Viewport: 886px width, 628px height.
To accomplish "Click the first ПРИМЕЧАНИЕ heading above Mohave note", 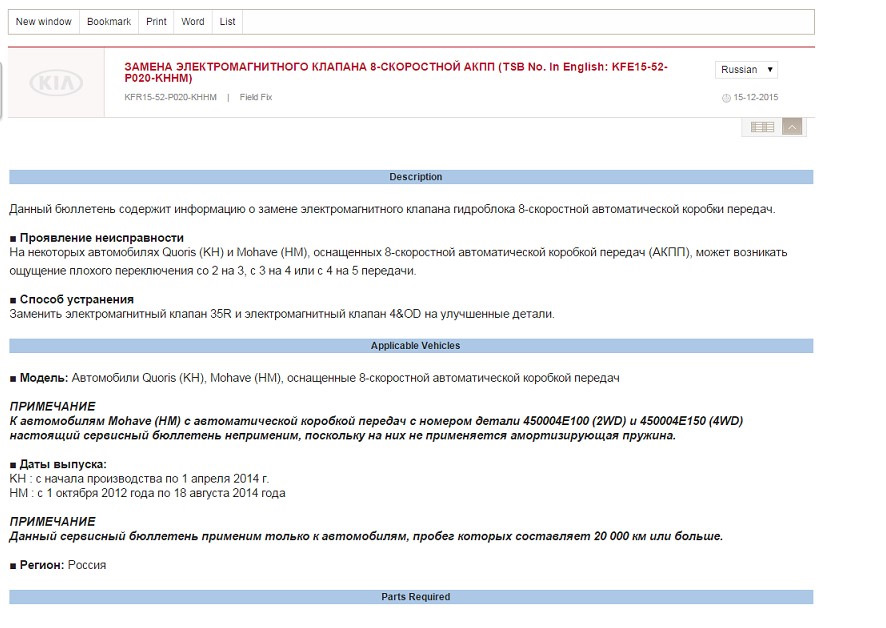I will pyautogui.click(x=53, y=406).
